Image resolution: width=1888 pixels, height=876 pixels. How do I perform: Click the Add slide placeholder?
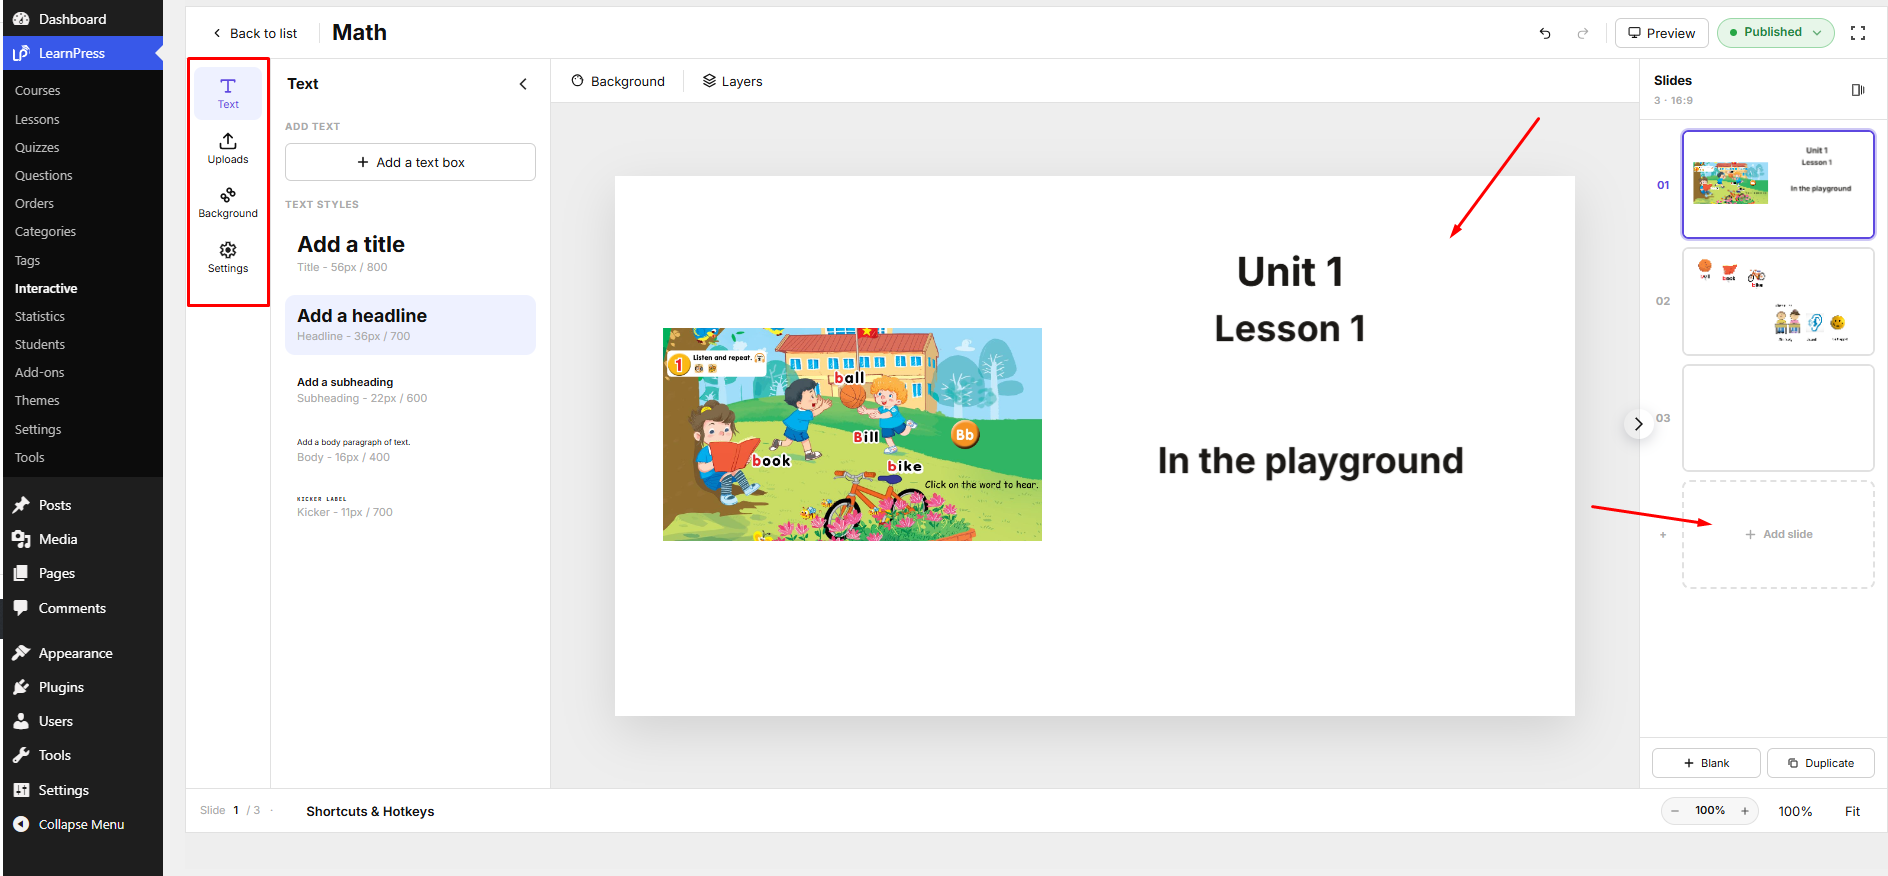point(1778,535)
